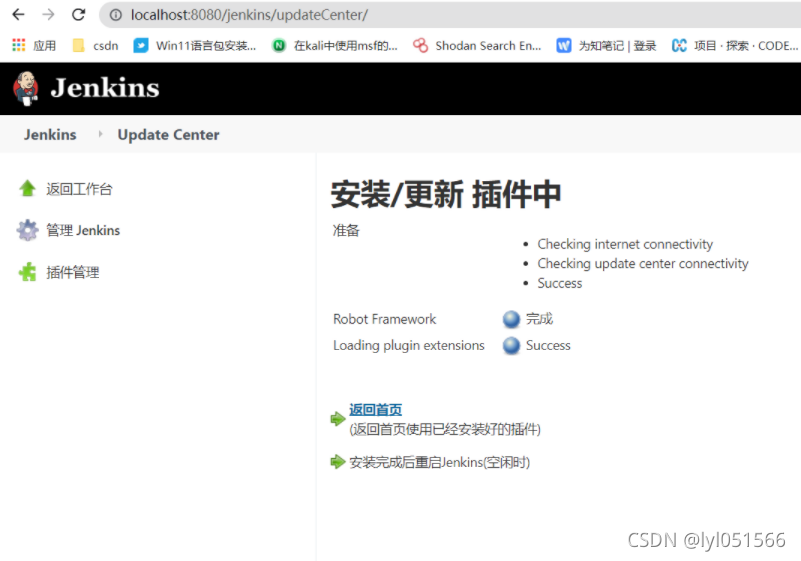Select Update Center in the breadcrumb

coord(169,134)
